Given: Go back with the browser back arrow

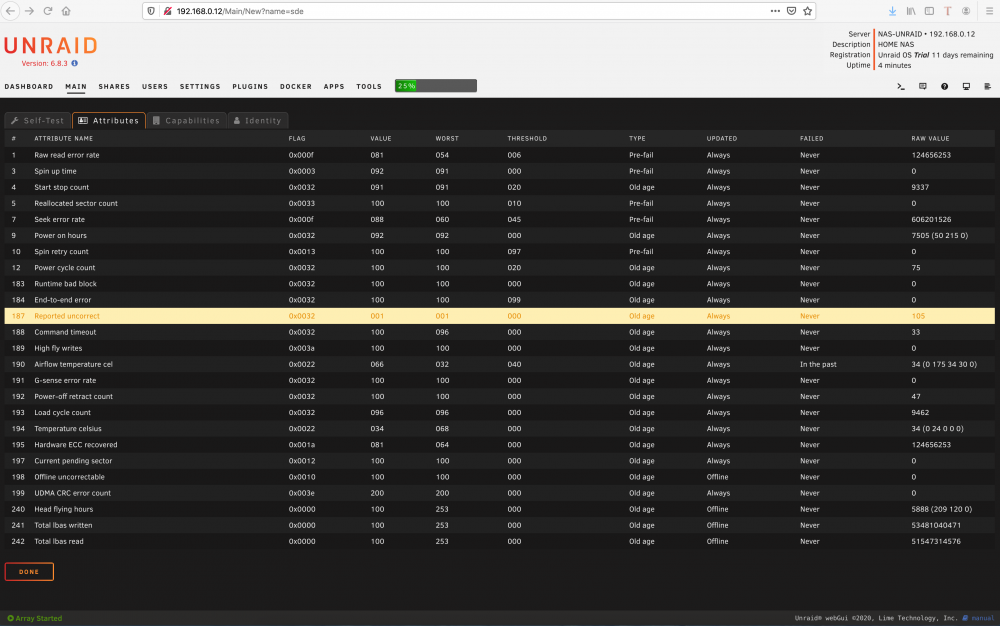Looking at the screenshot, I should coord(10,11).
